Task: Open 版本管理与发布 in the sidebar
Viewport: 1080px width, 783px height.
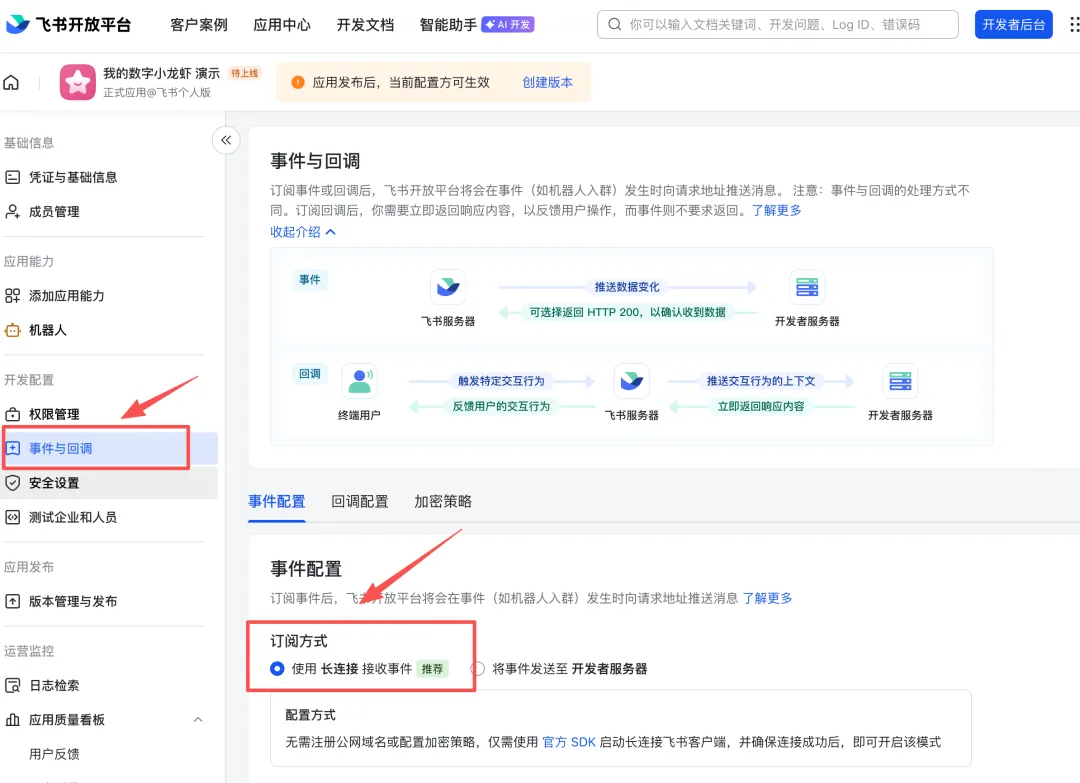Action: (73, 601)
